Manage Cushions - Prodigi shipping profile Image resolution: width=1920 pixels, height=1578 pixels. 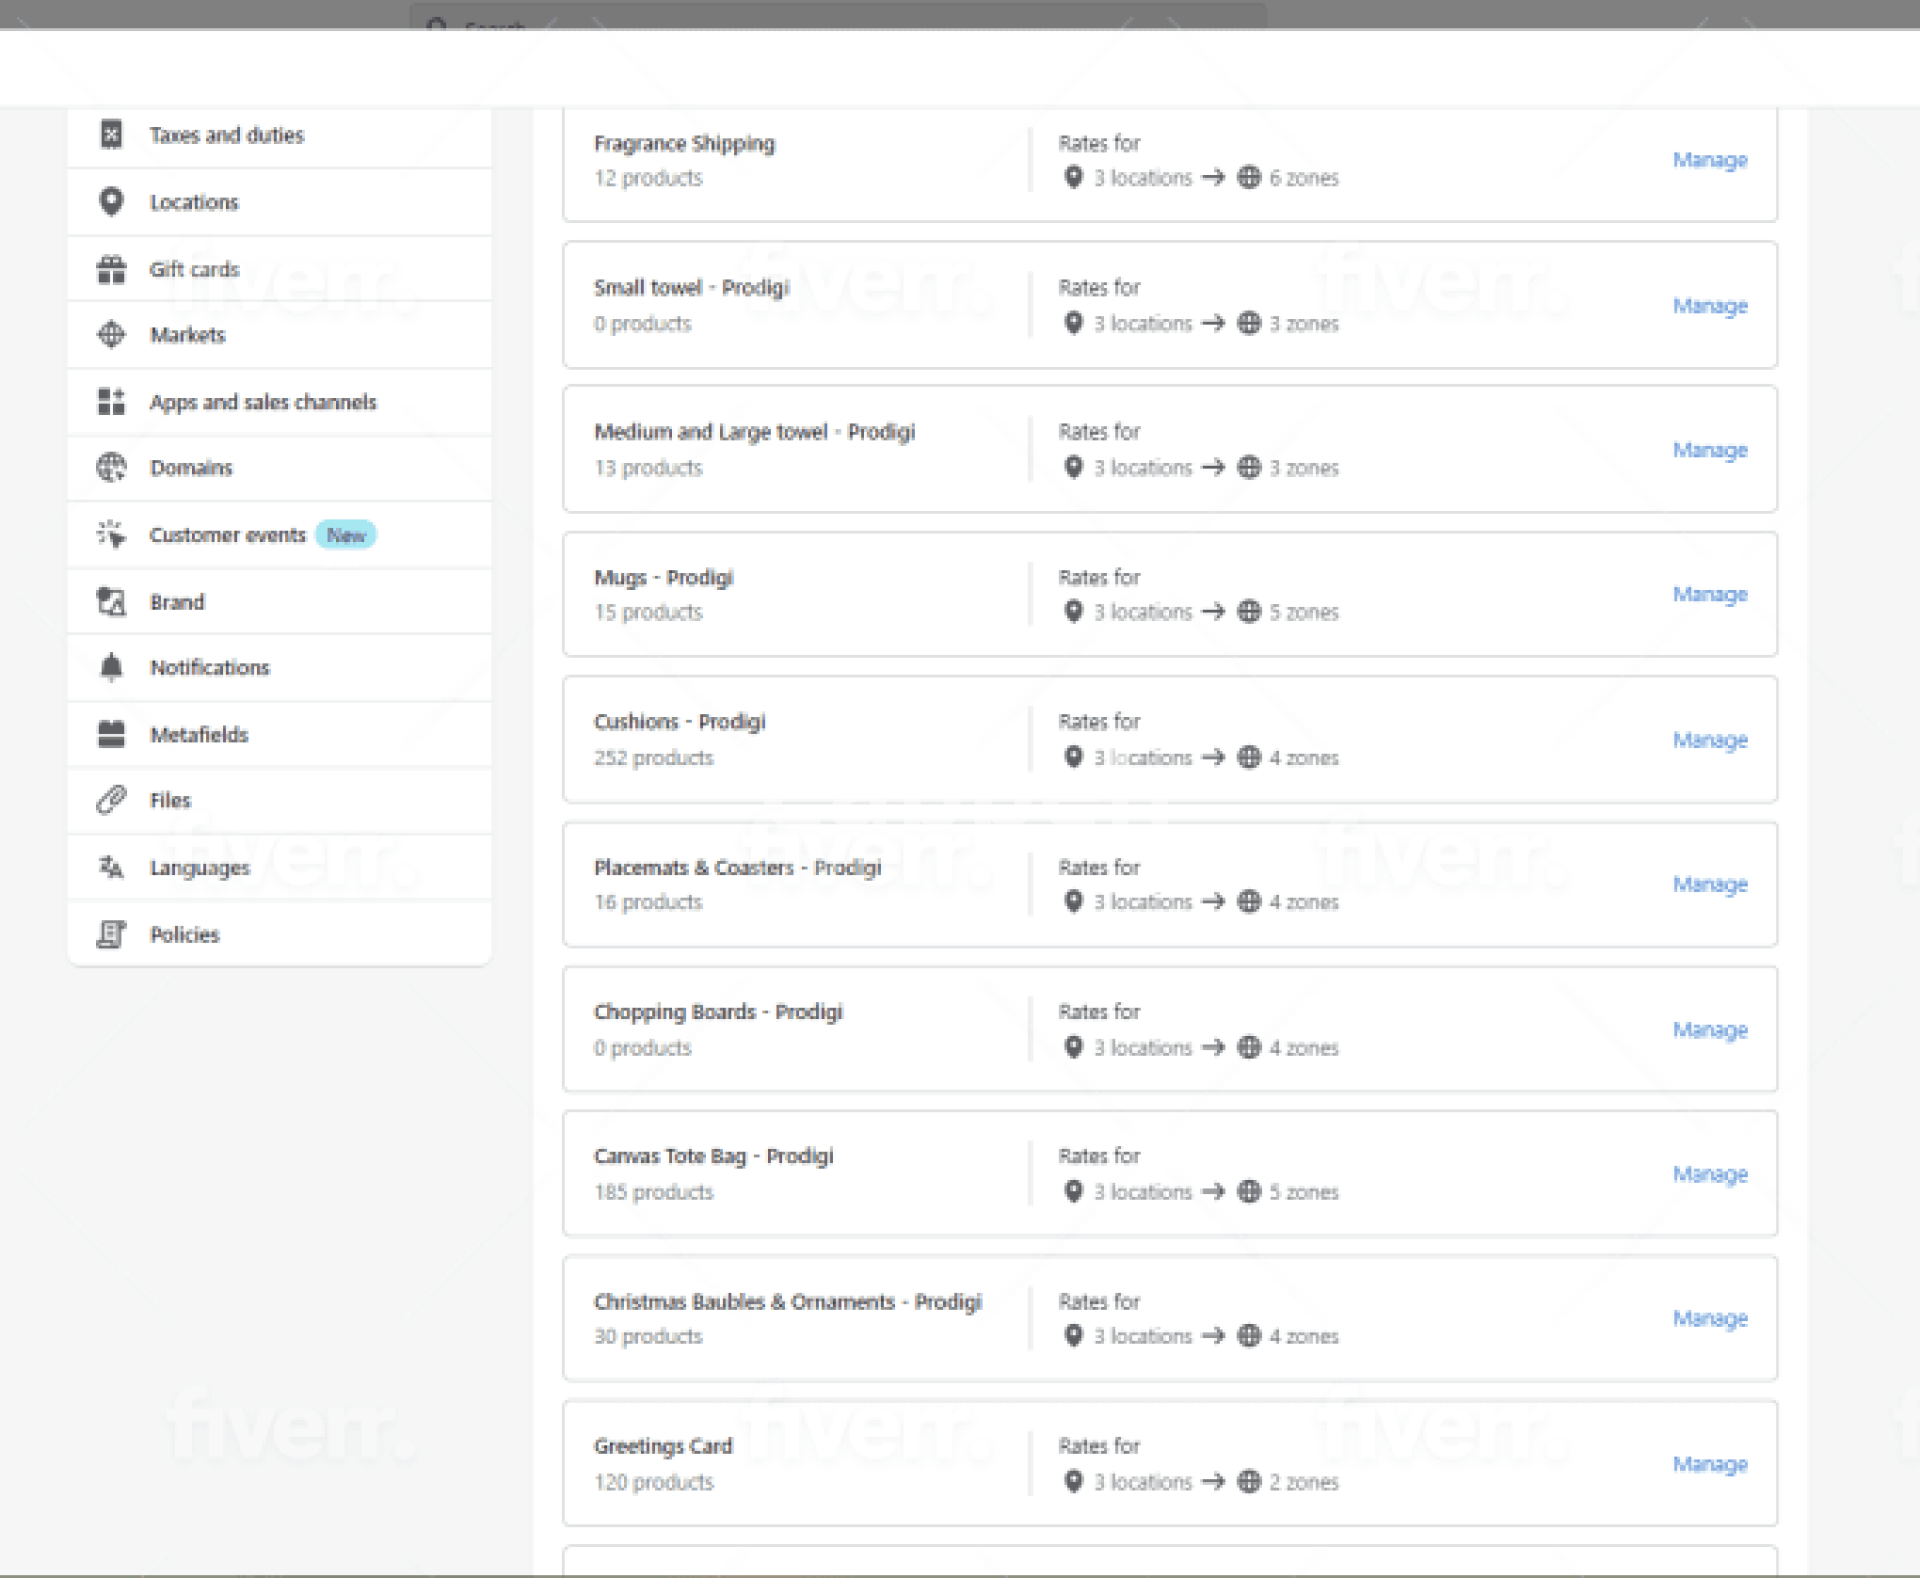(1709, 740)
